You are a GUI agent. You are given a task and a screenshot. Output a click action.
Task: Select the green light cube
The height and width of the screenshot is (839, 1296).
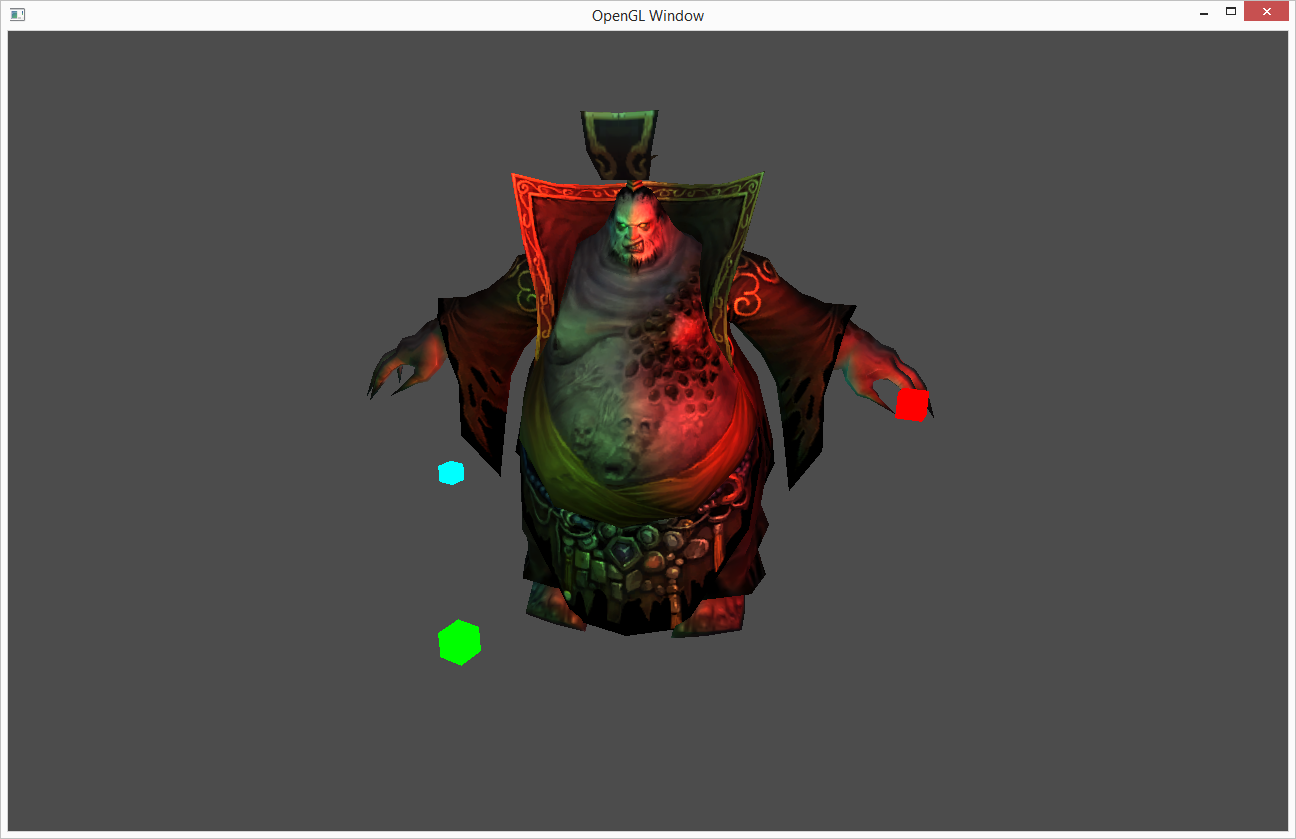pos(459,642)
